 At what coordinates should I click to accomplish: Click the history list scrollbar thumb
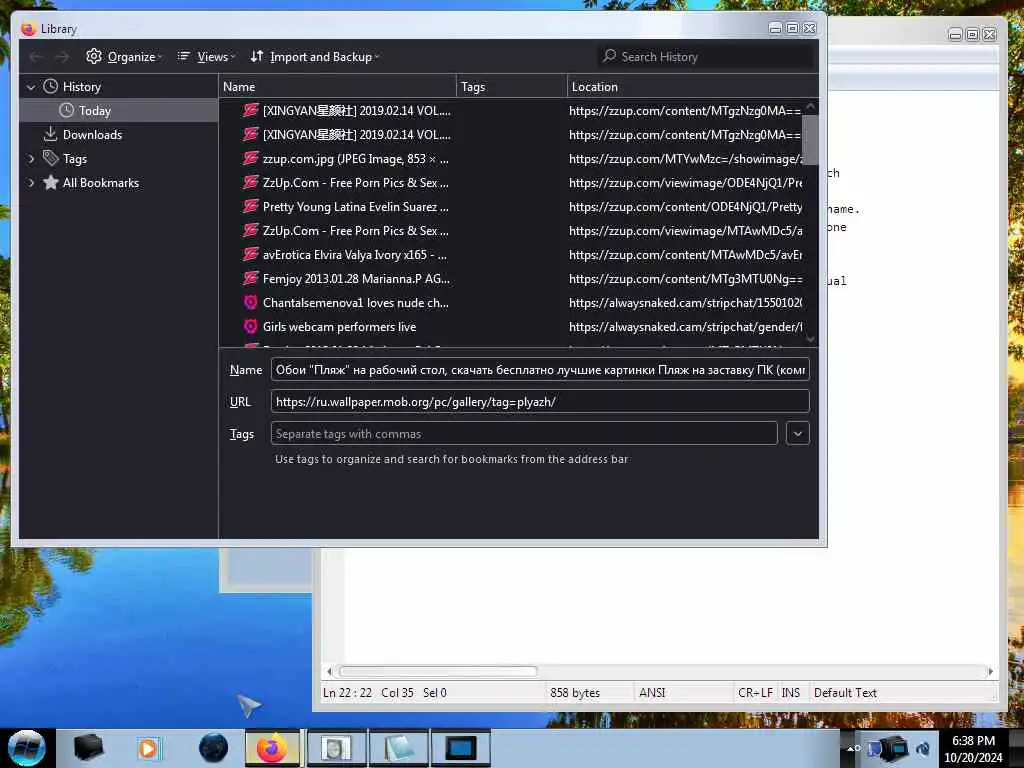[x=810, y=140]
